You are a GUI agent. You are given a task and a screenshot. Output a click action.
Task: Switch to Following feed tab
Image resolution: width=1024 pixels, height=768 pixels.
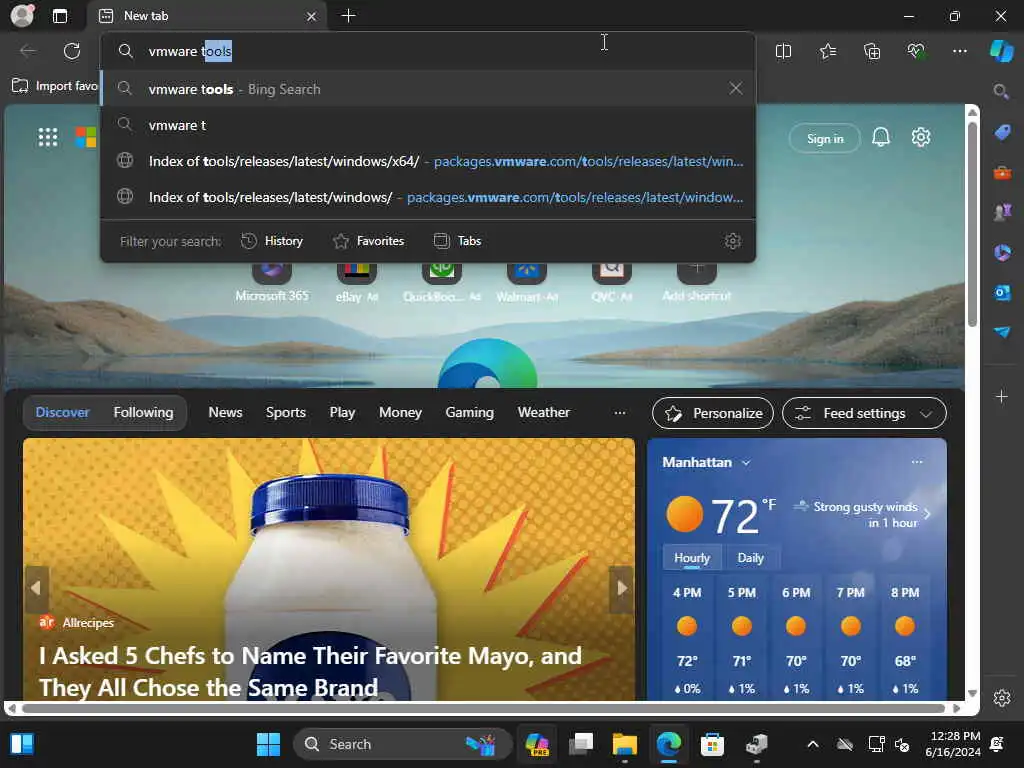[144, 412]
